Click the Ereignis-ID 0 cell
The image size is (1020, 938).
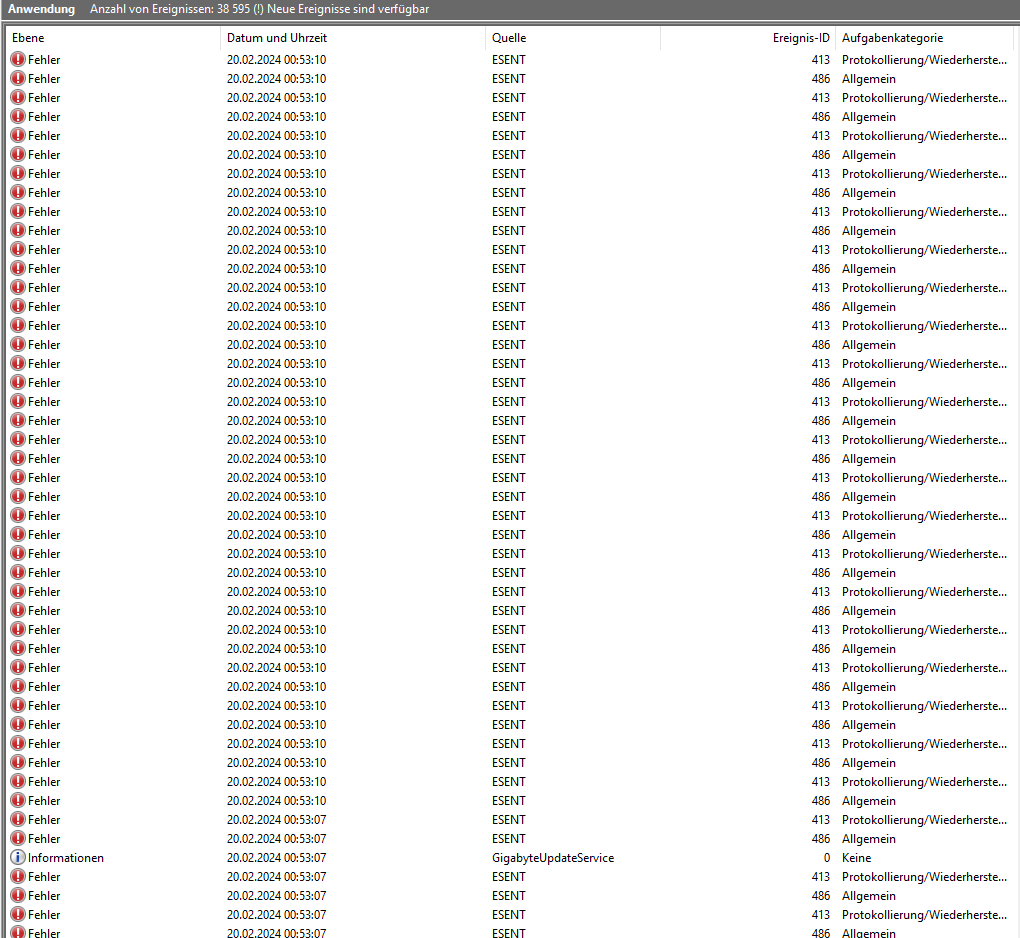click(x=827, y=857)
